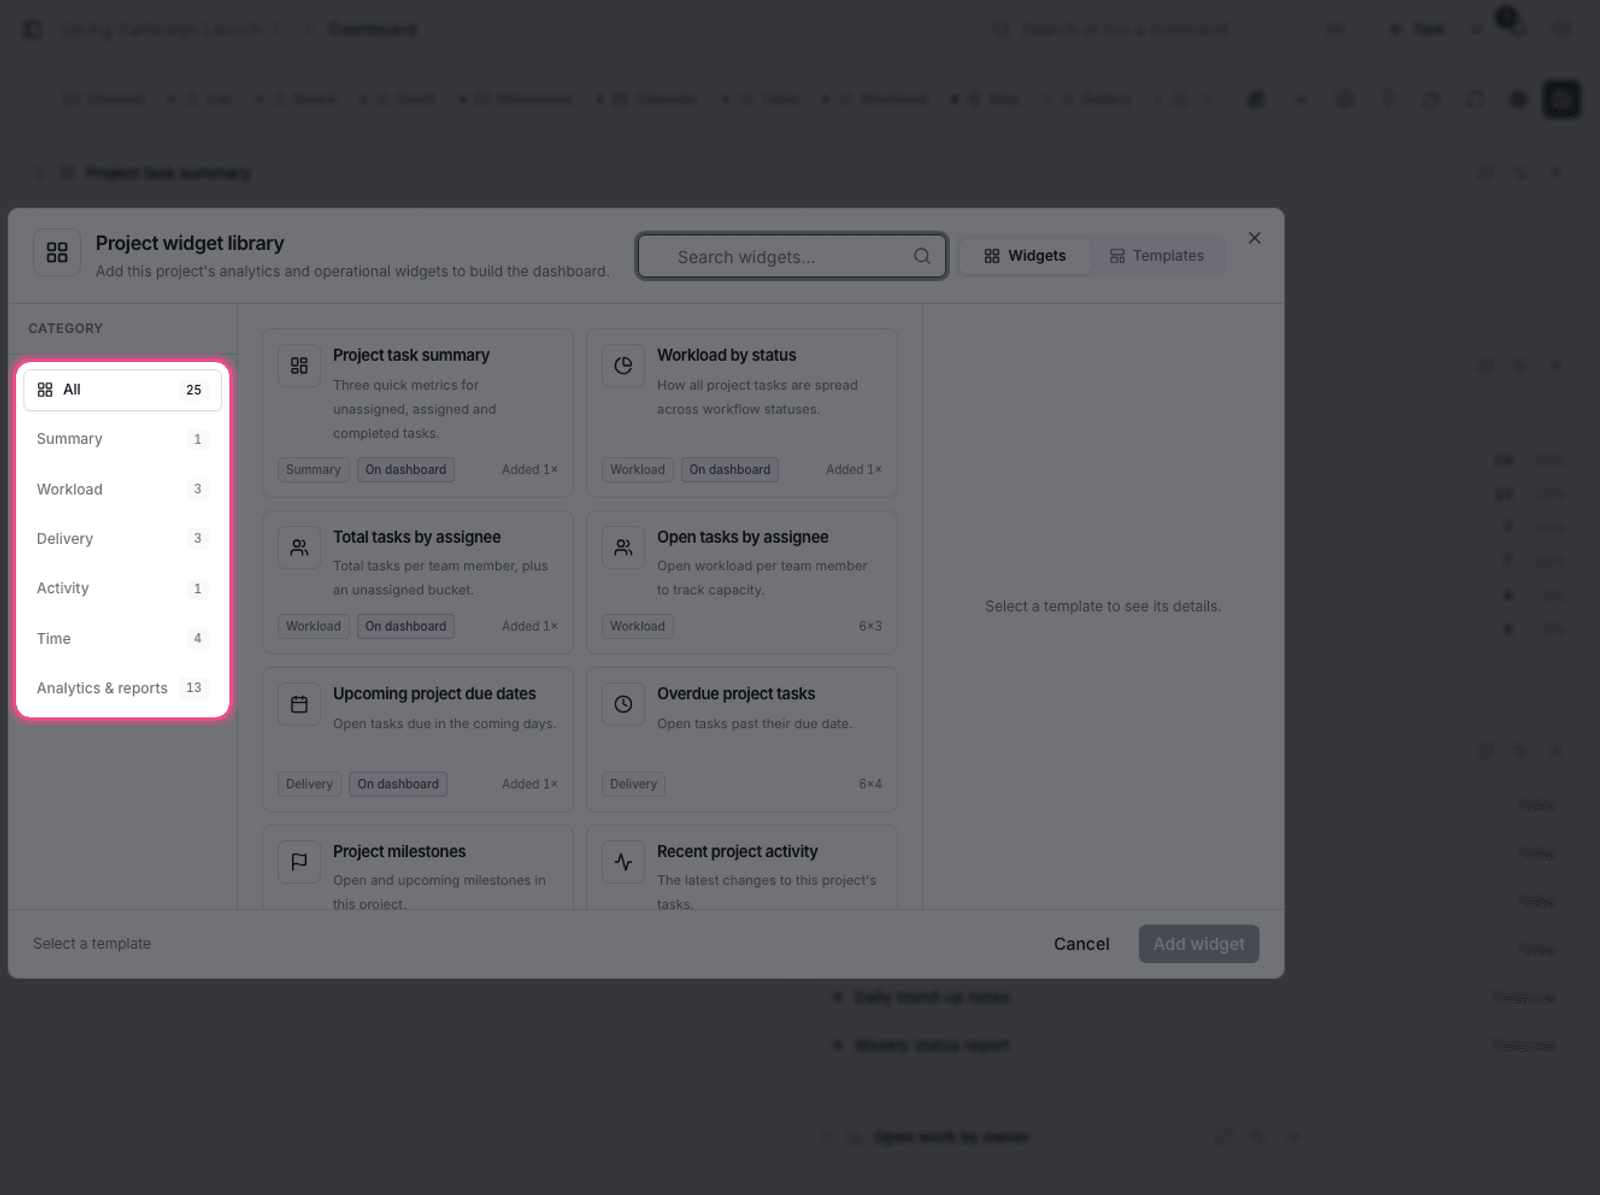The image size is (1600, 1195).
Task: Show the Delivery category widgets
Action: click(x=123, y=539)
